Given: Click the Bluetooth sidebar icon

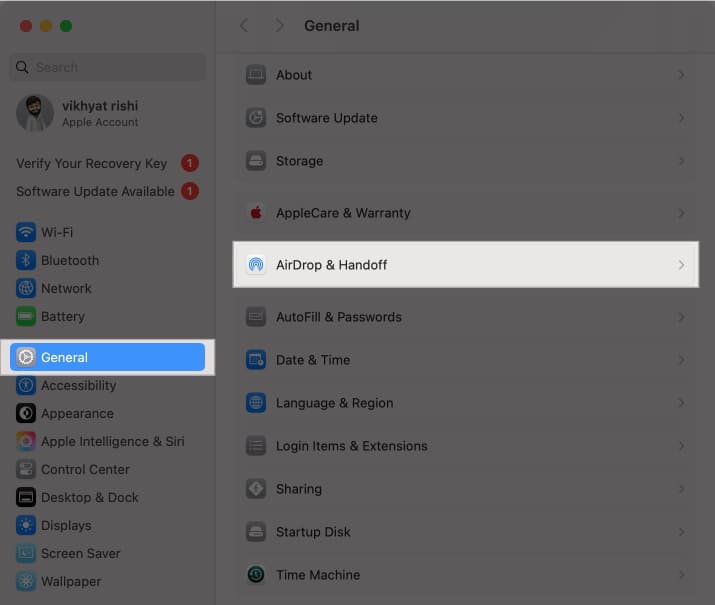Looking at the screenshot, I should pos(26,260).
